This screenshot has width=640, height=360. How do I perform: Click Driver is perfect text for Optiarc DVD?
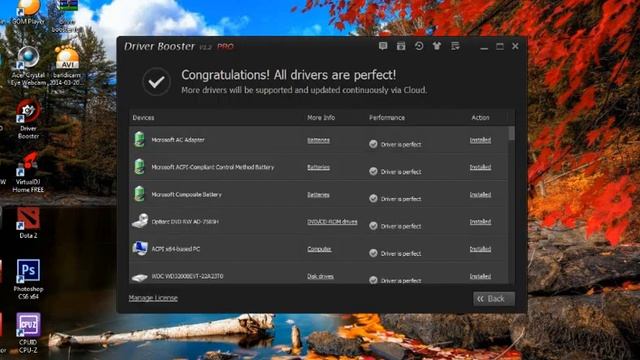[401, 226]
